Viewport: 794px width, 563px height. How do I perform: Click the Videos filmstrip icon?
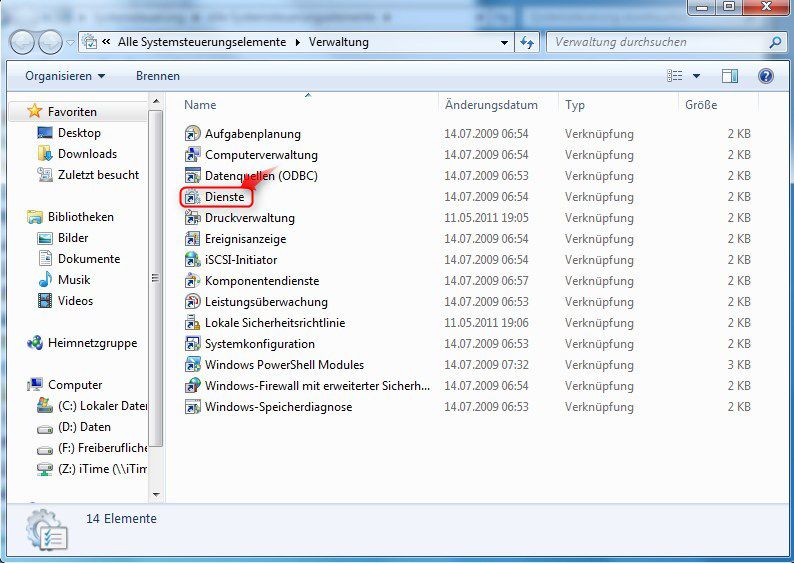coord(45,301)
